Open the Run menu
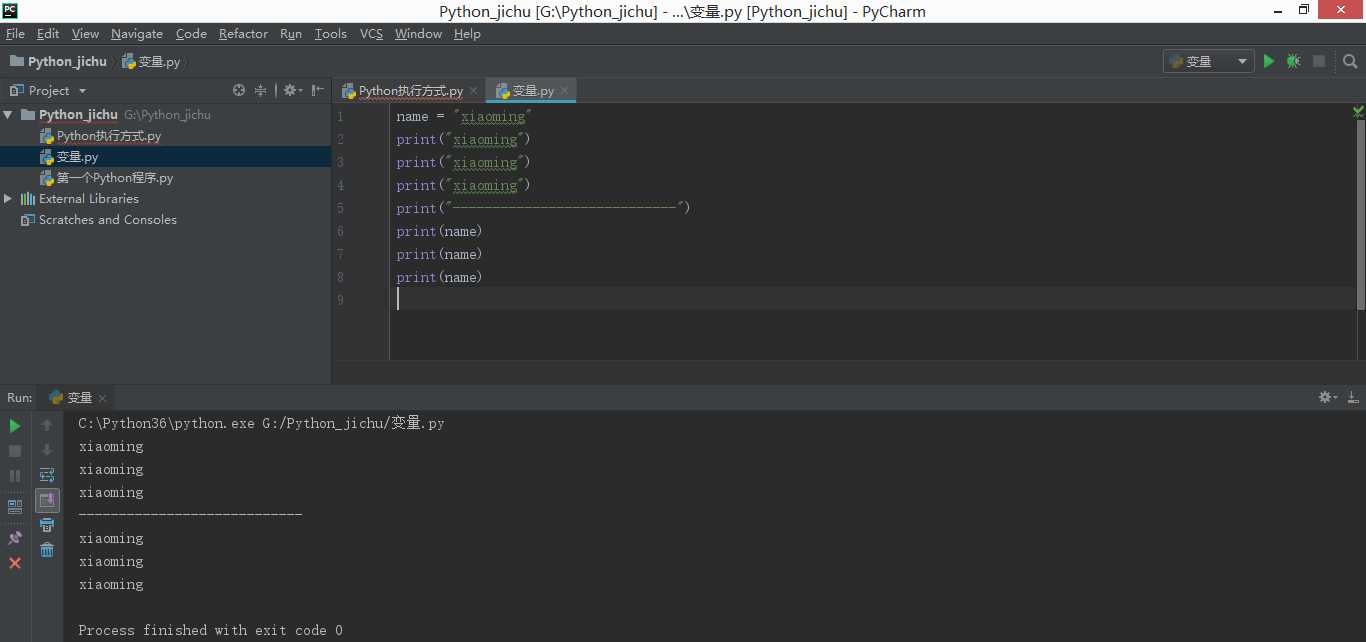Image resolution: width=1366 pixels, height=642 pixels. [x=291, y=33]
